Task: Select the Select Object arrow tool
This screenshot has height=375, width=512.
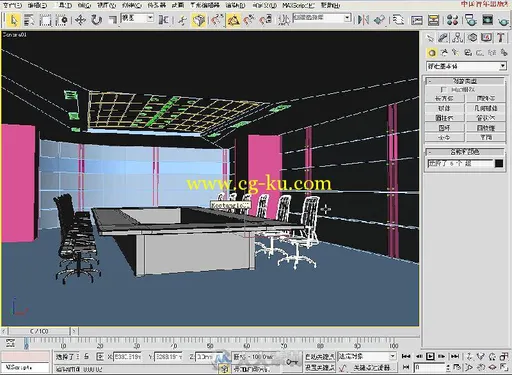Action: click(14, 20)
